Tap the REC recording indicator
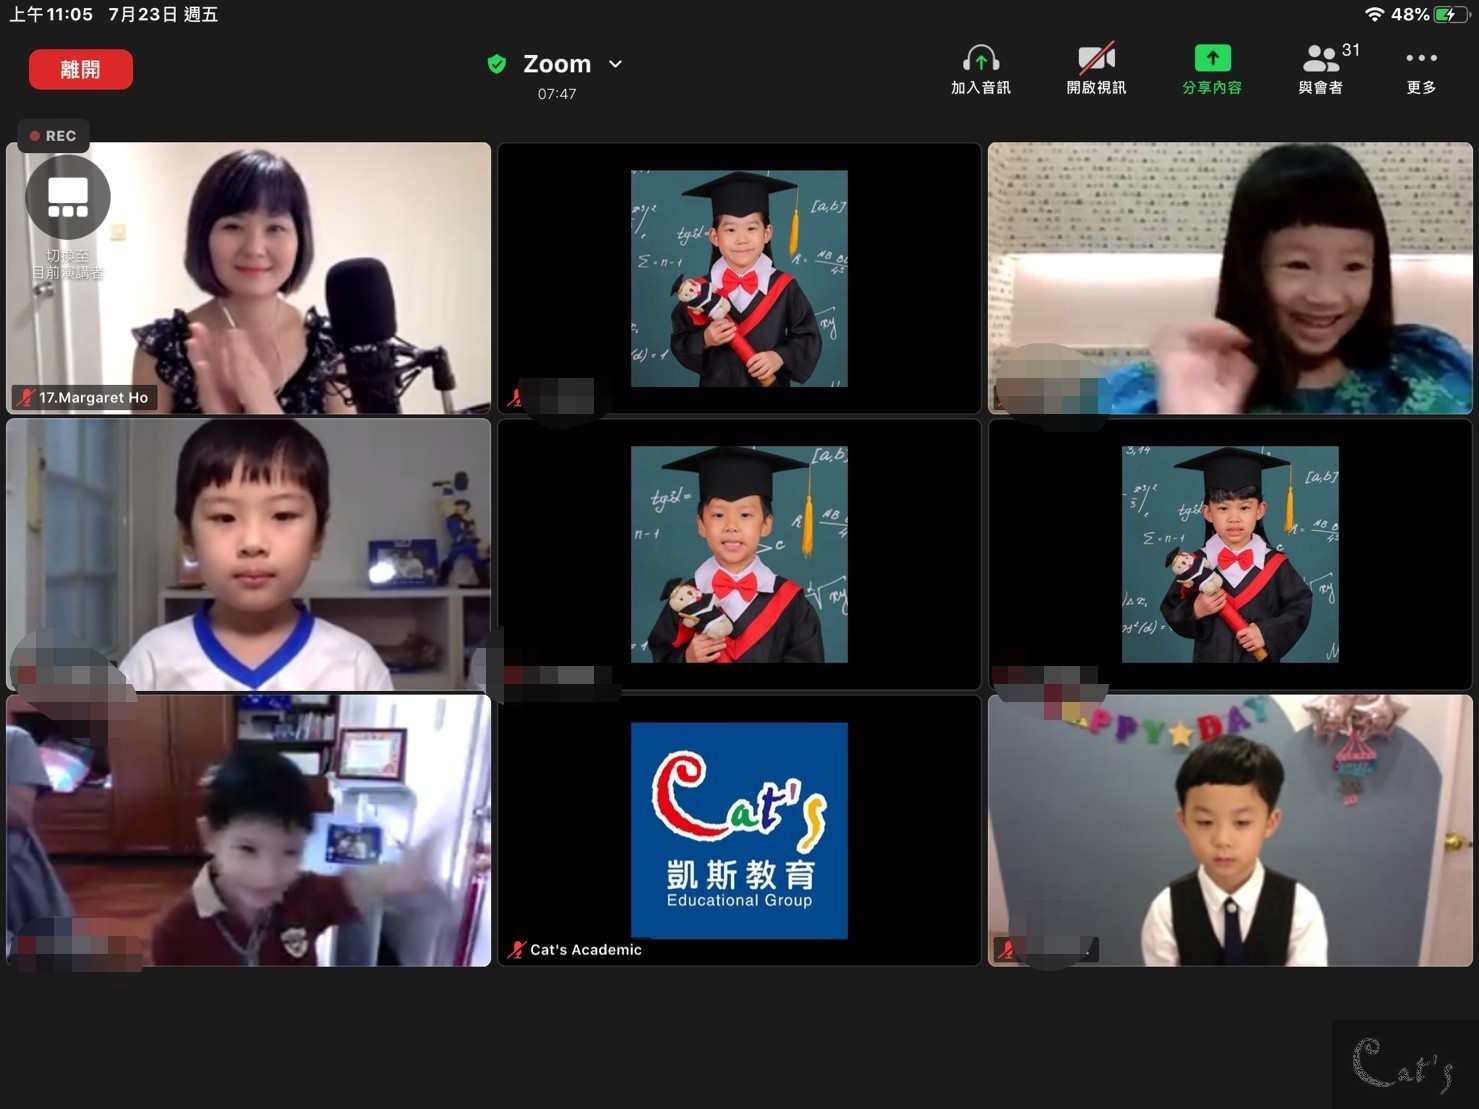 (53, 136)
